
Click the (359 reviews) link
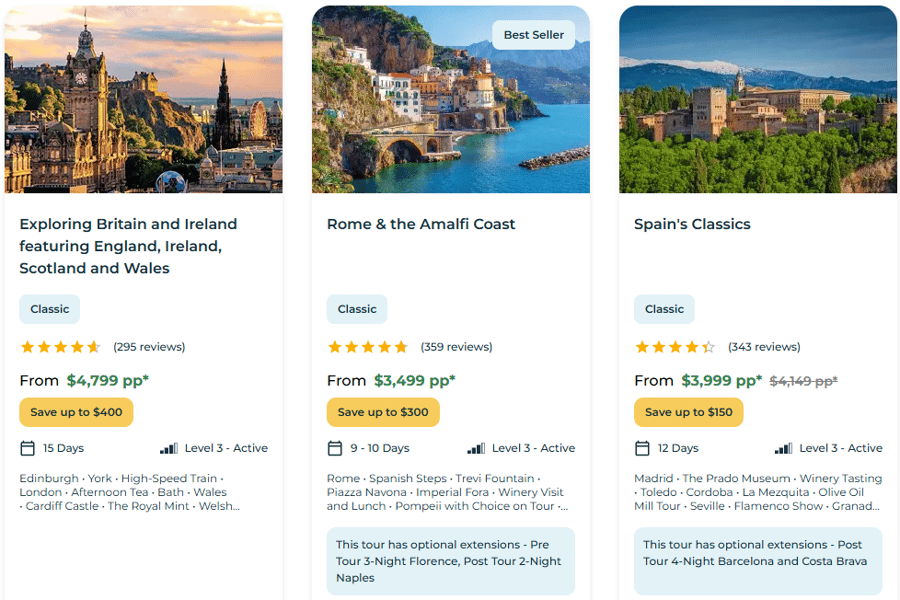coord(456,347)
